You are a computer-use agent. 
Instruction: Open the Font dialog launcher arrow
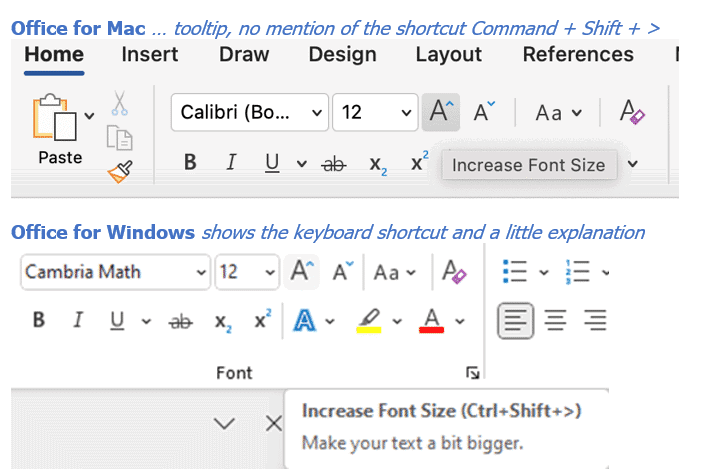[473, 373]
